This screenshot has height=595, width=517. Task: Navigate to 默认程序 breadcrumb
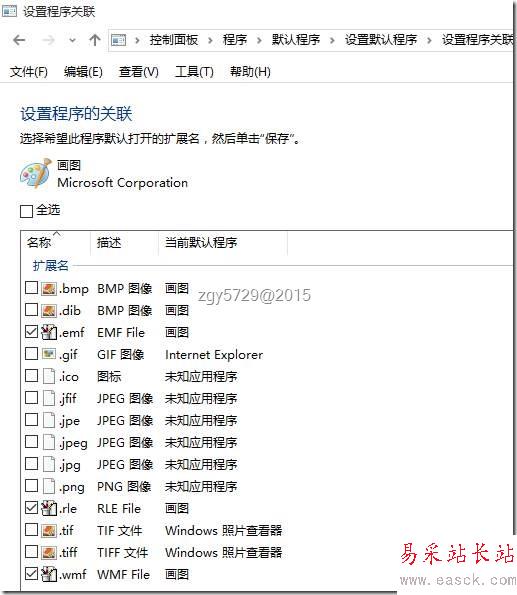(296, 40)
